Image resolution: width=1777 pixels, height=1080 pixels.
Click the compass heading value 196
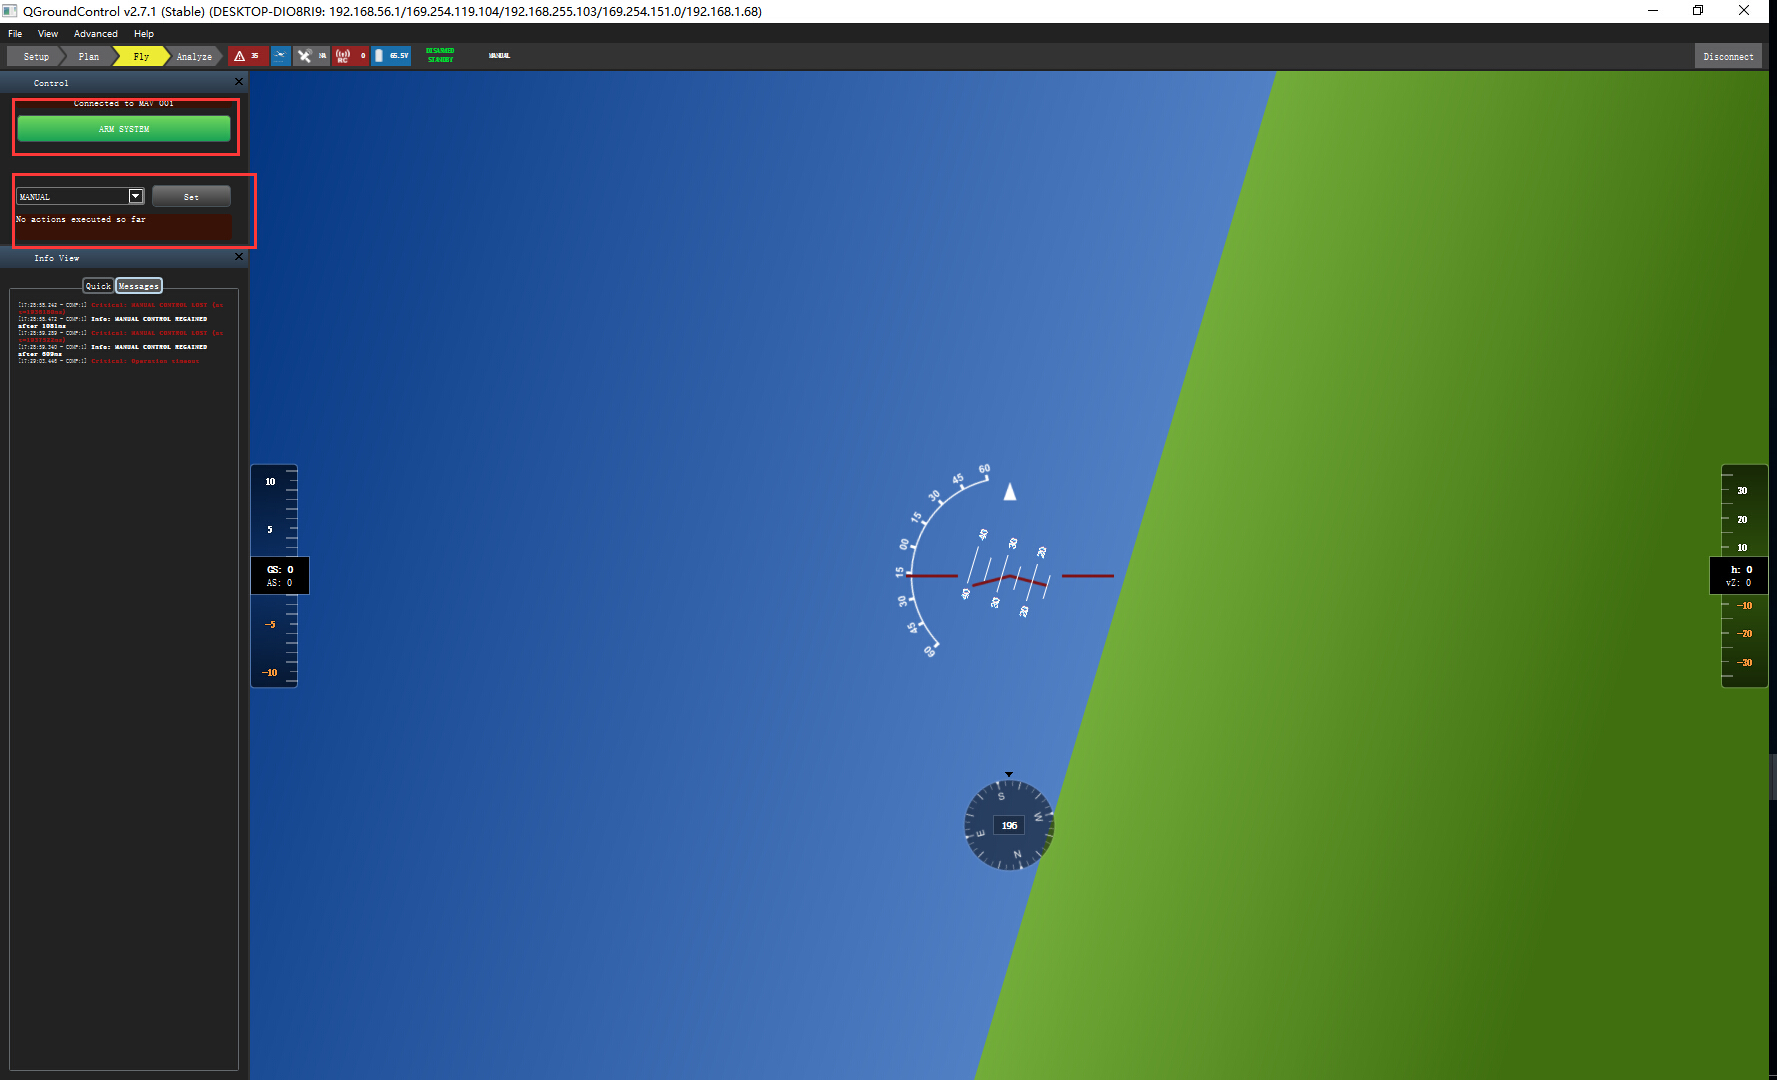coord(1009,825)
